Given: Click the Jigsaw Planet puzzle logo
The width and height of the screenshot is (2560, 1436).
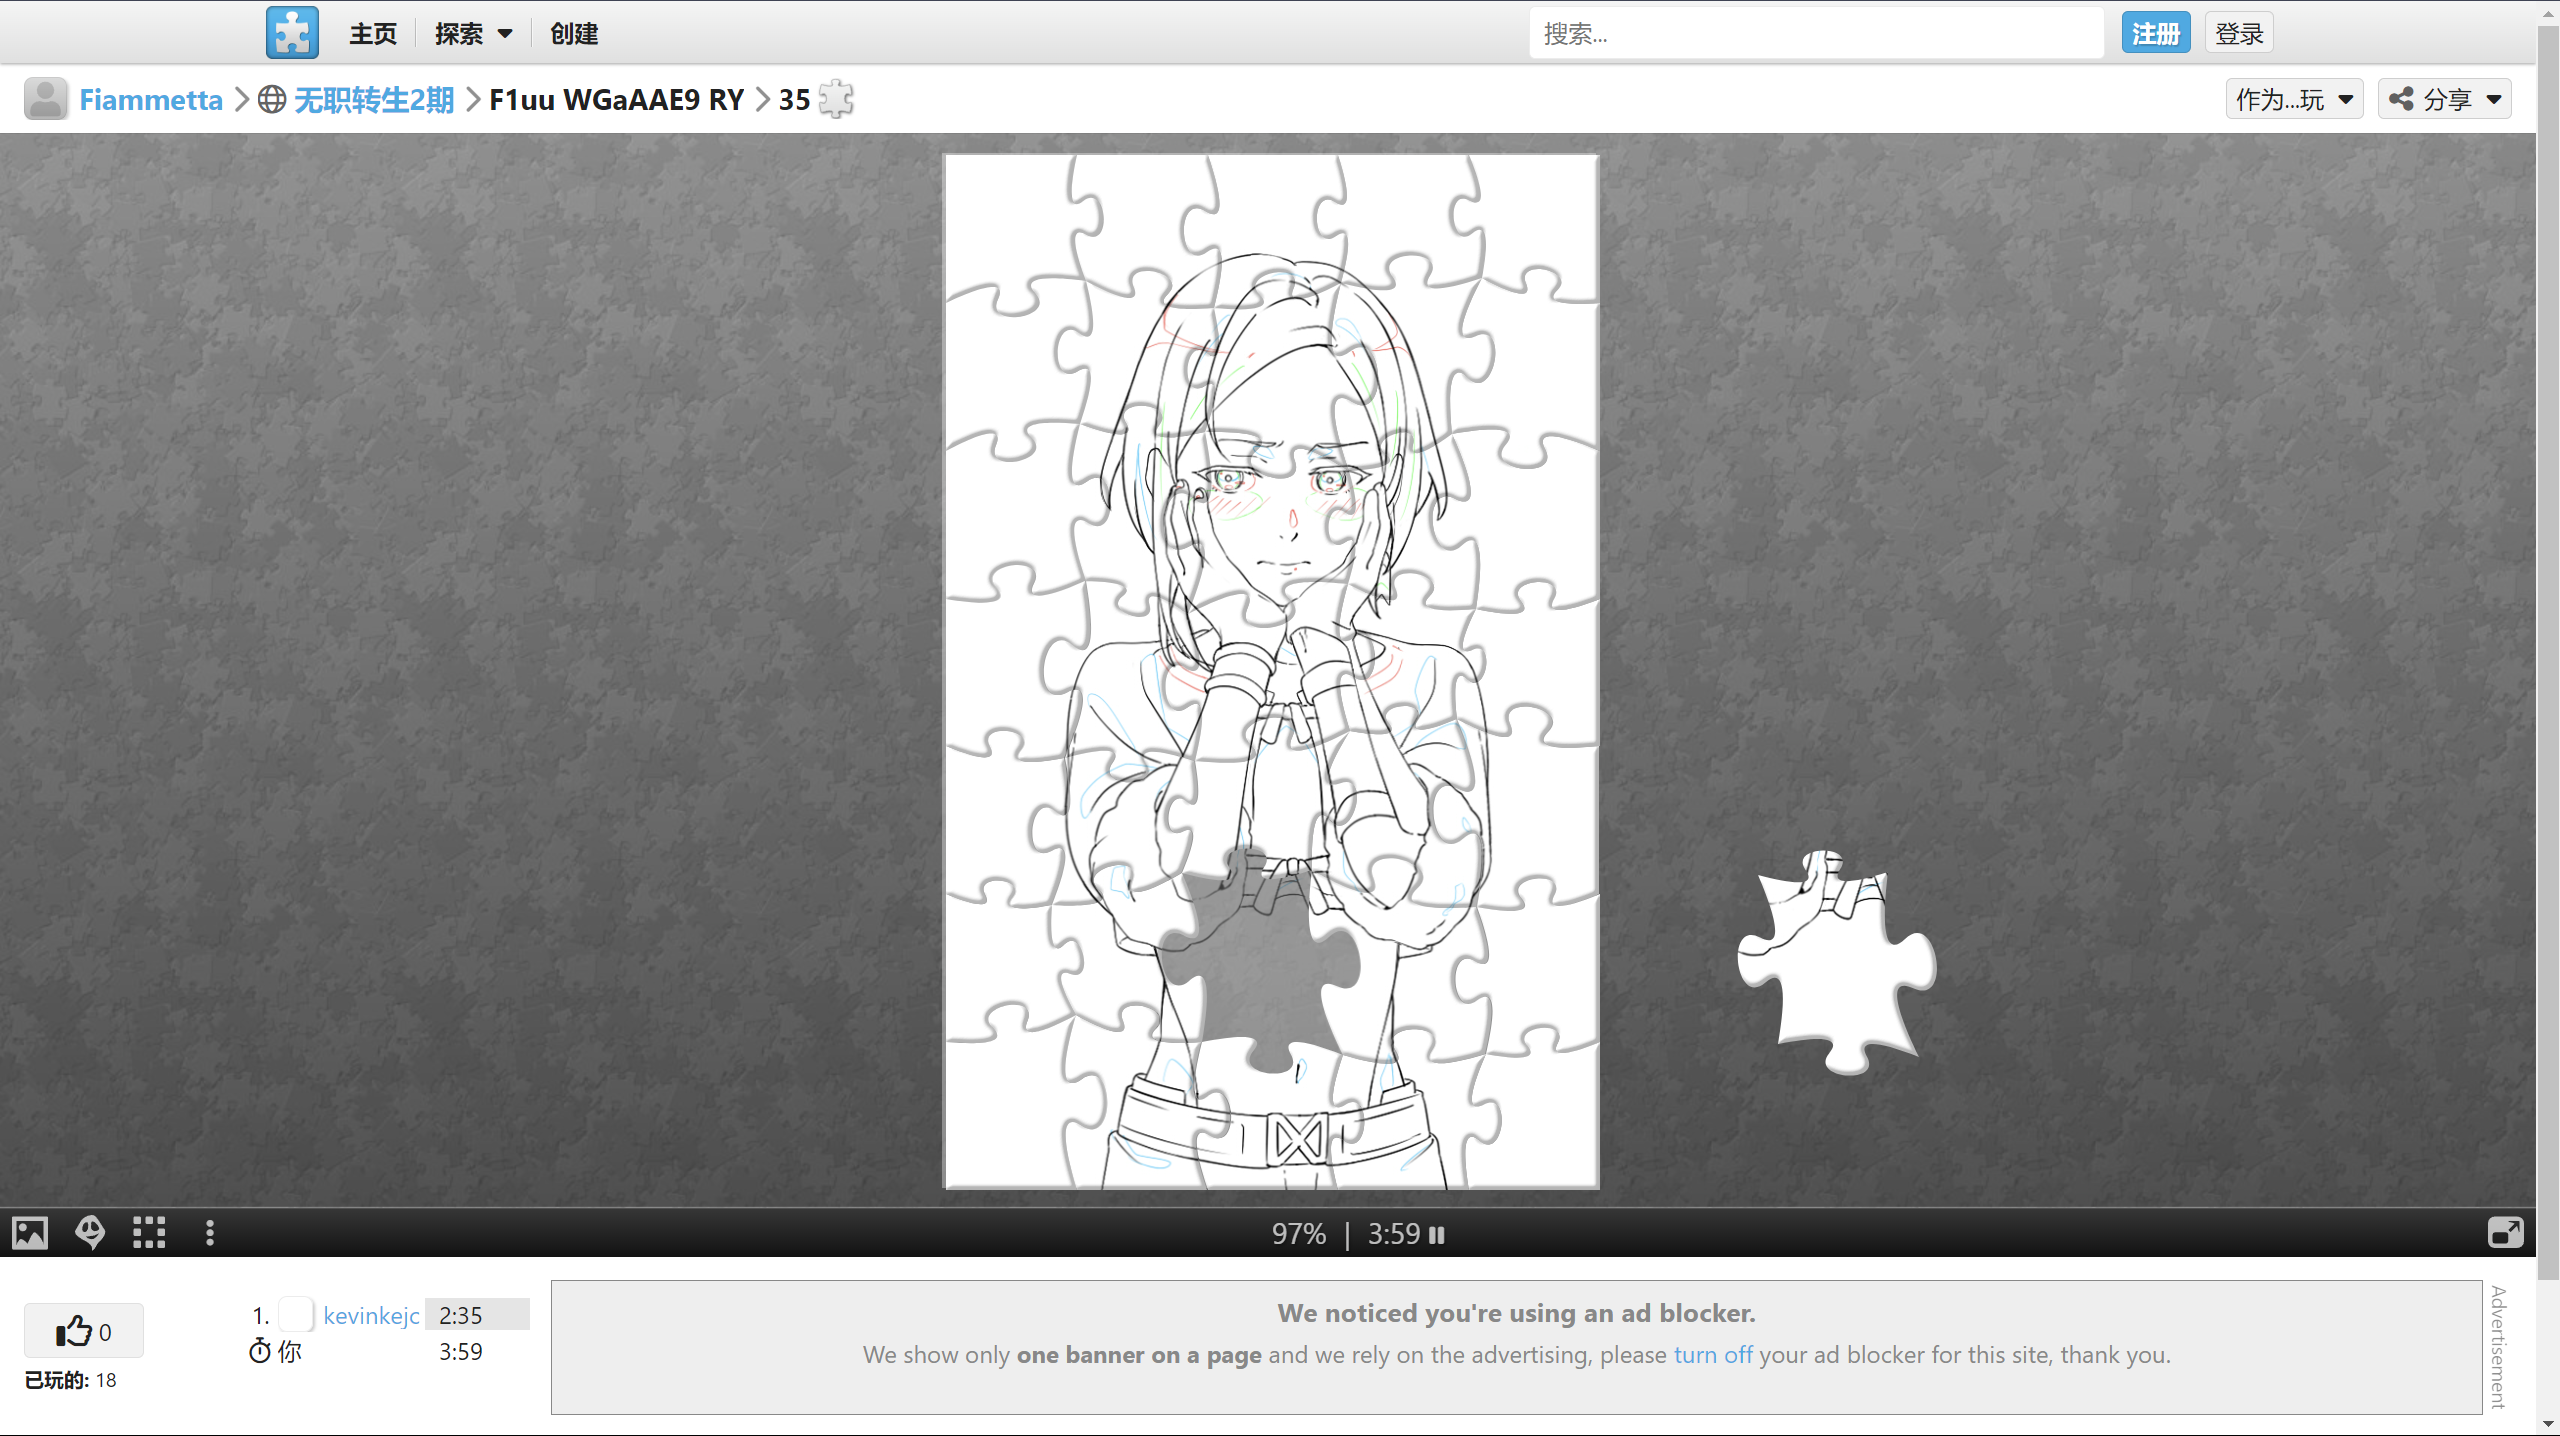Looking at the screenshot, I should (x=292, y=33).
